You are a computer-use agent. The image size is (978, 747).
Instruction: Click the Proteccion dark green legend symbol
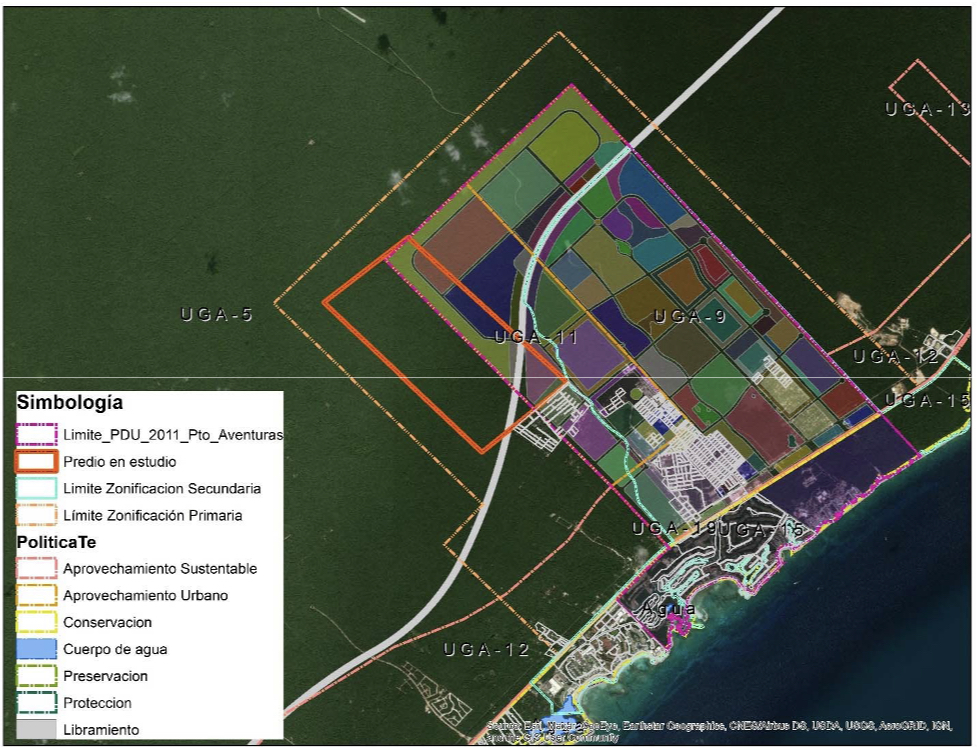pyautogui.click(x=36, y=703)
